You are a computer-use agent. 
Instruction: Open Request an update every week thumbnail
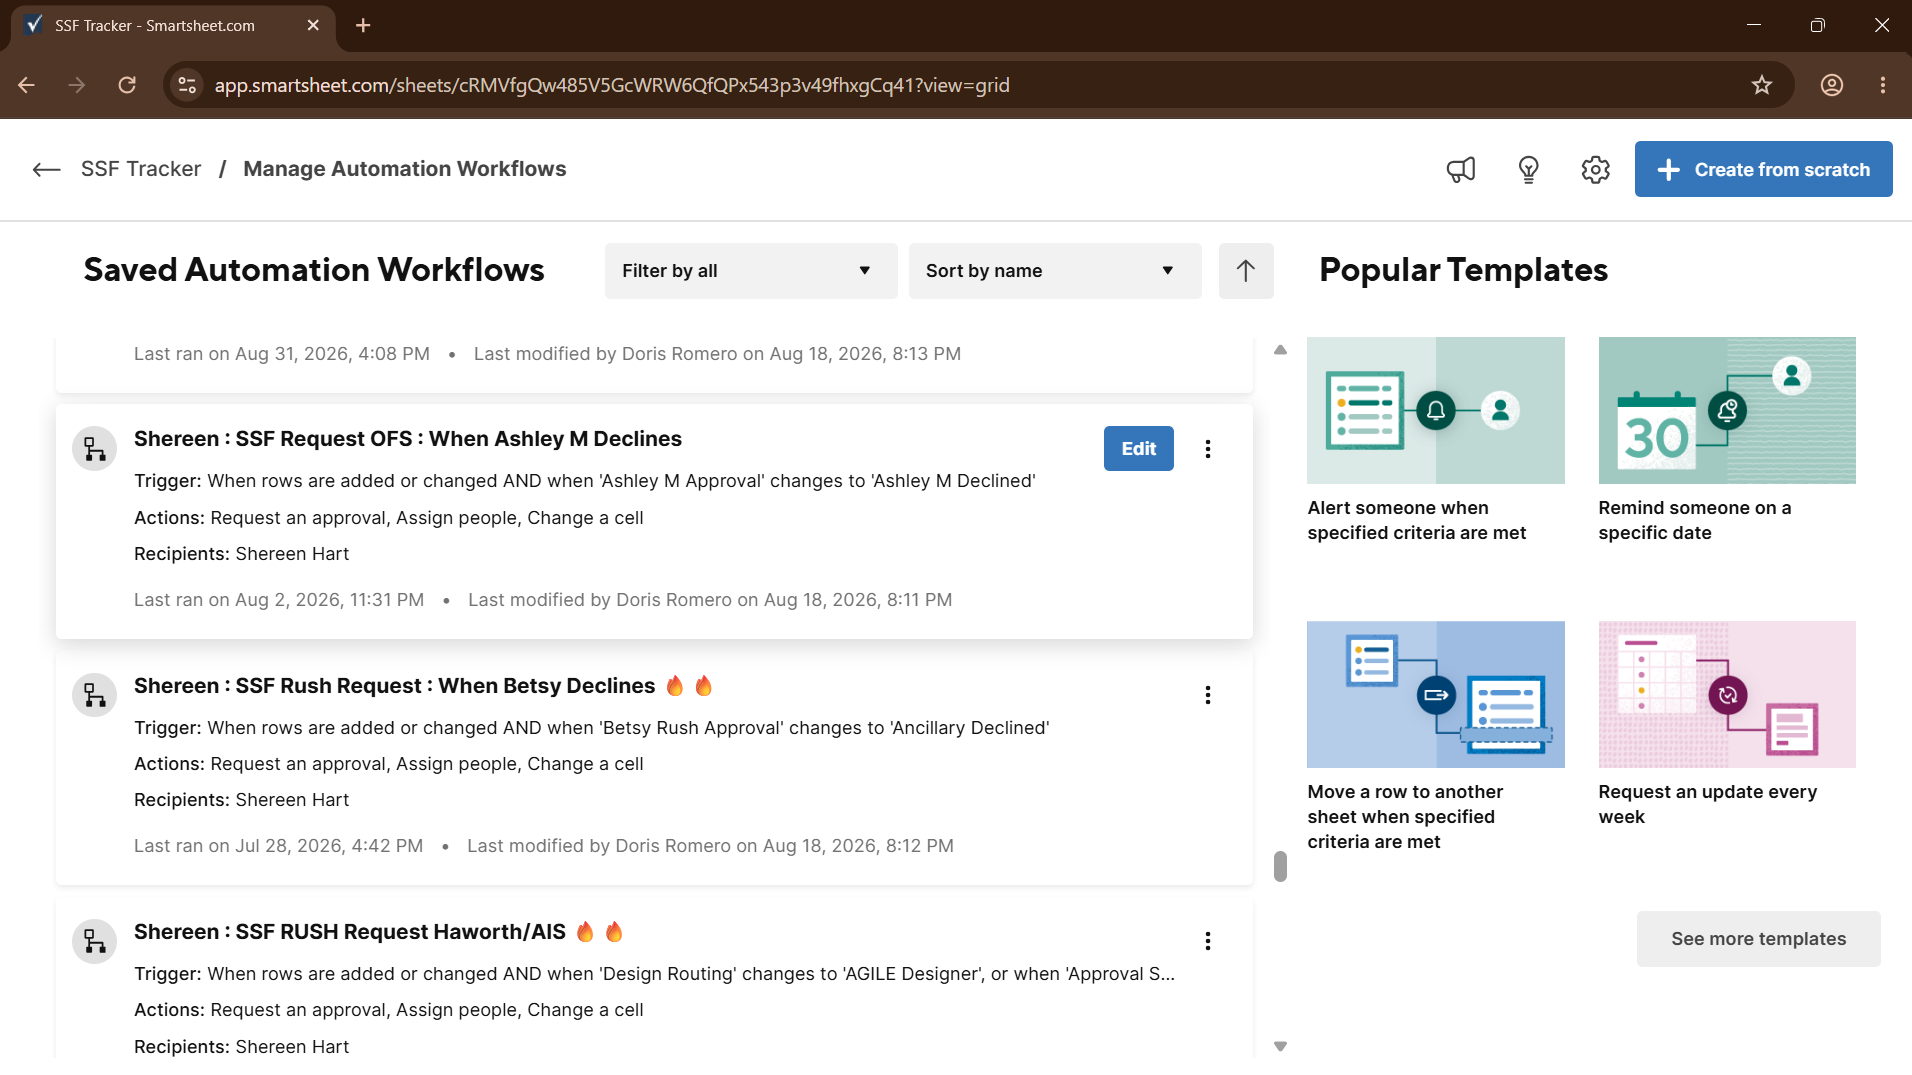point(1726,695)
